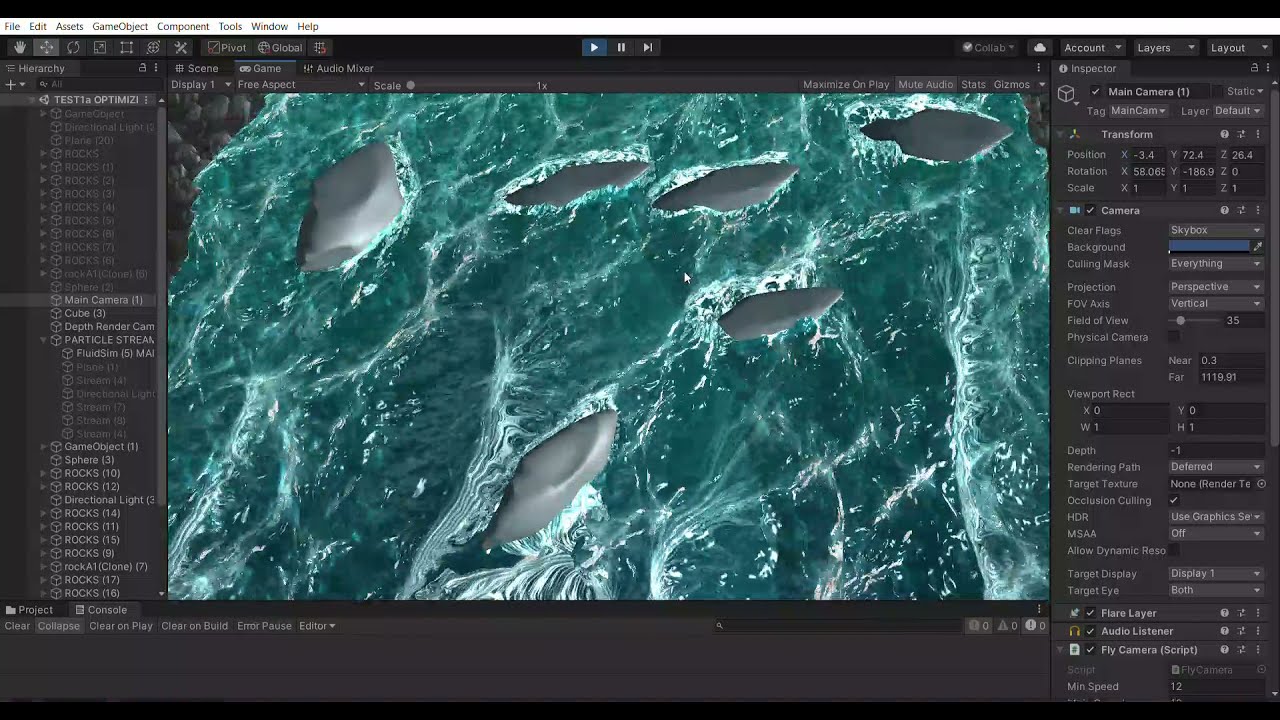The height and width of the screenshot is (720, 1280).
Task: Collapse PARTICLE STREAM hierarchy item
Action: coord(44,340)
